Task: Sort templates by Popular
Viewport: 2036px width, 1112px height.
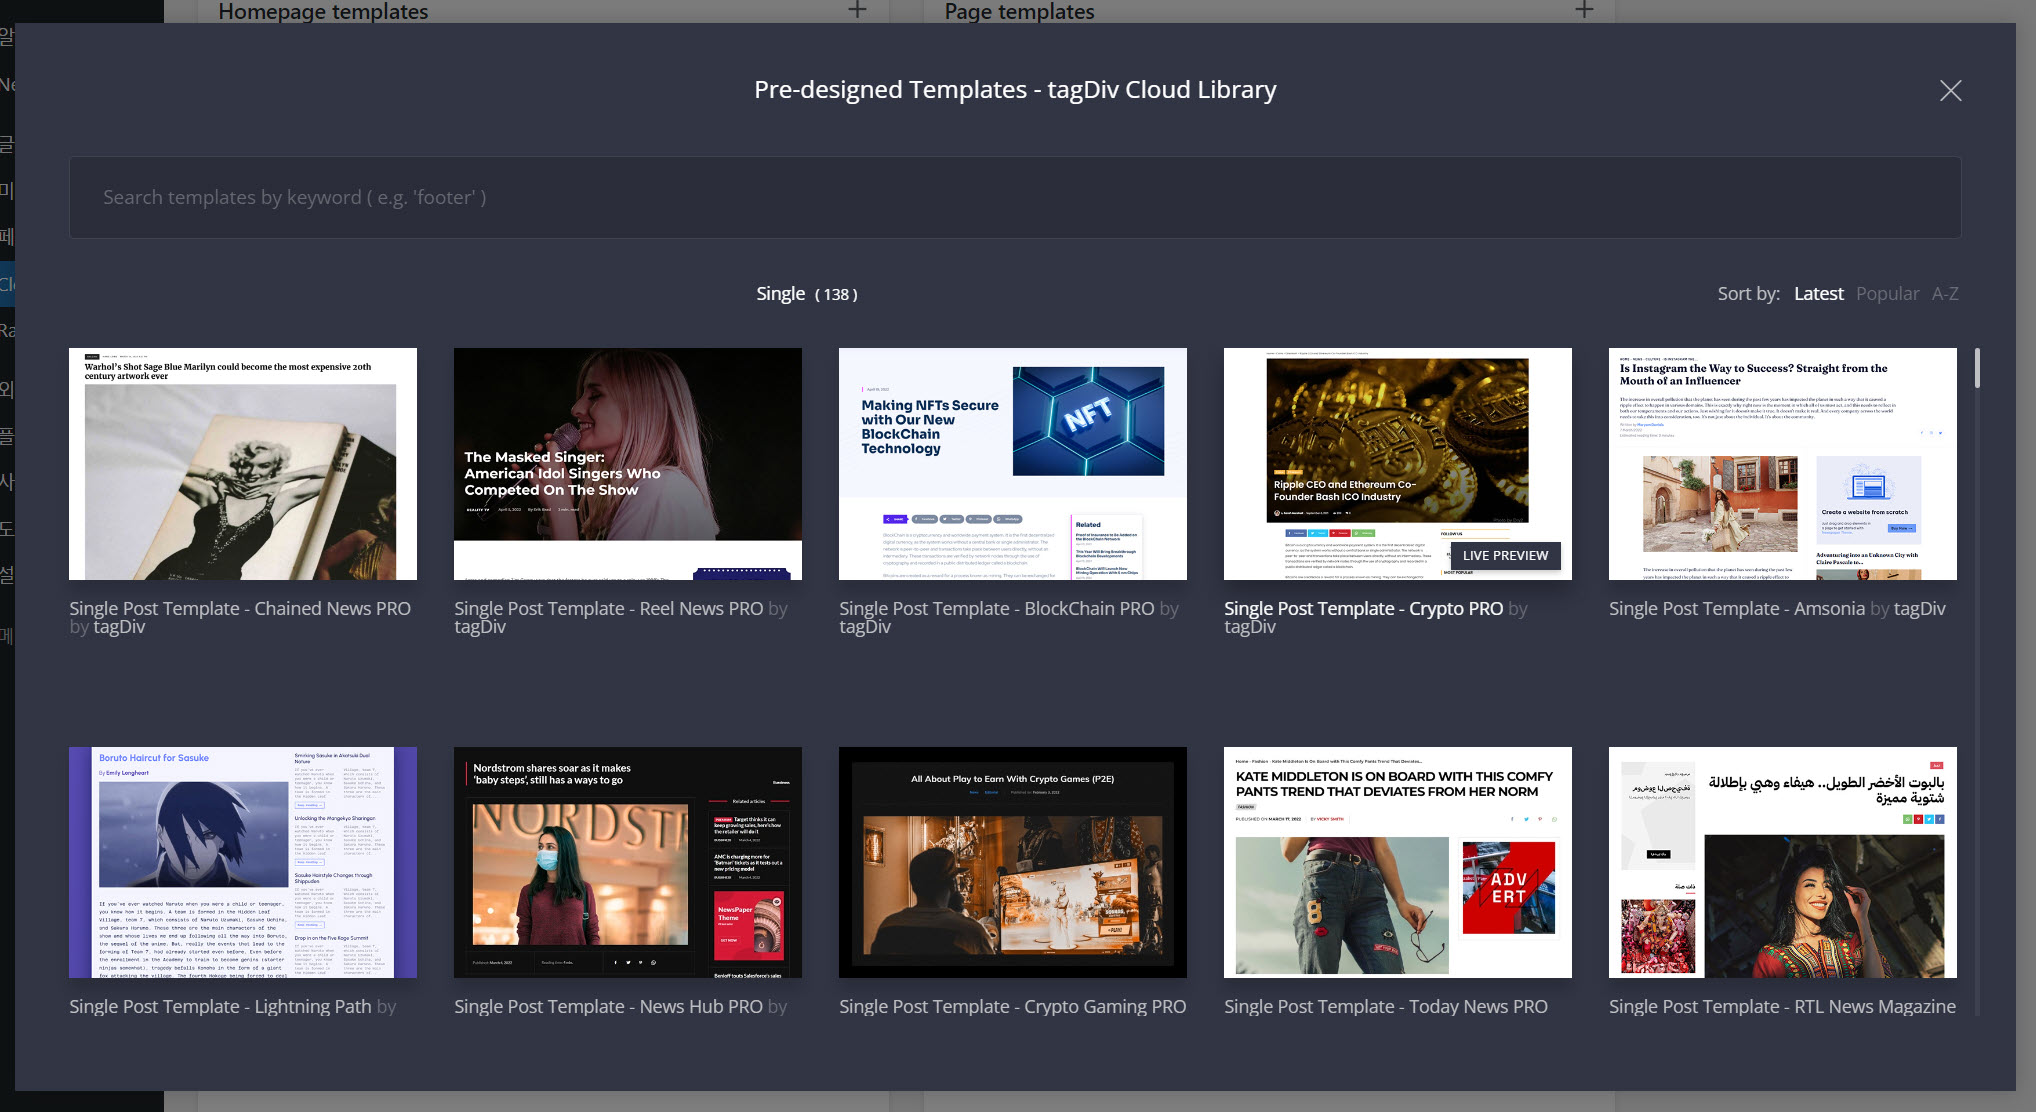Action: coord(1887,294)
